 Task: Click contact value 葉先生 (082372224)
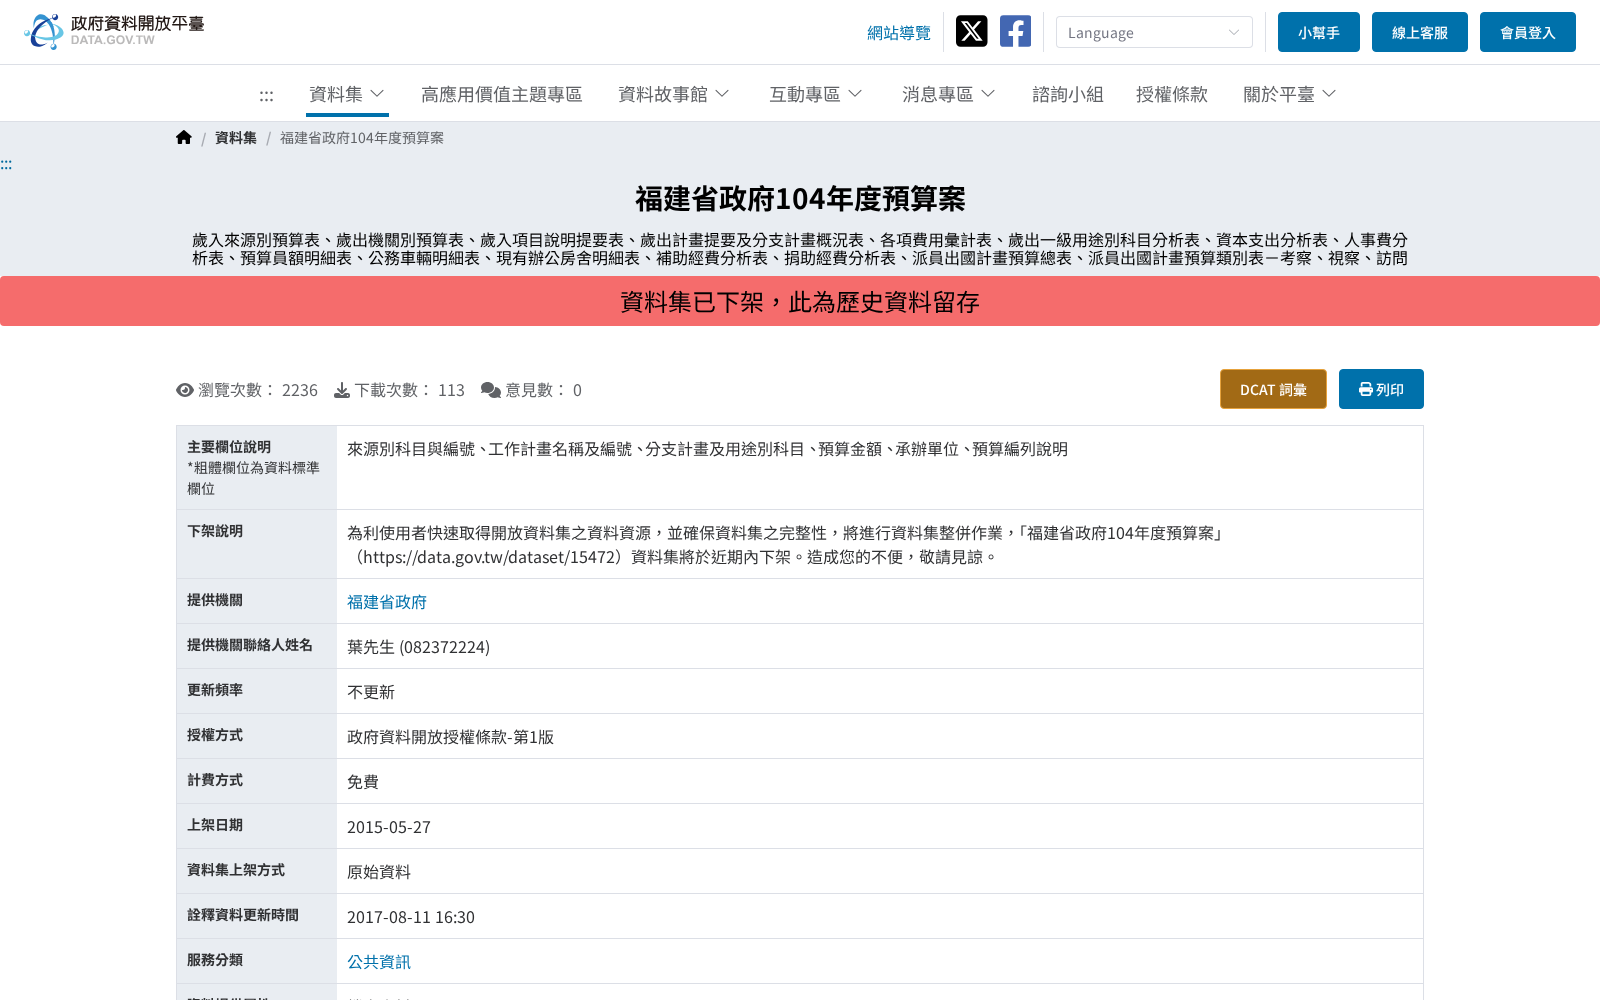419,647
